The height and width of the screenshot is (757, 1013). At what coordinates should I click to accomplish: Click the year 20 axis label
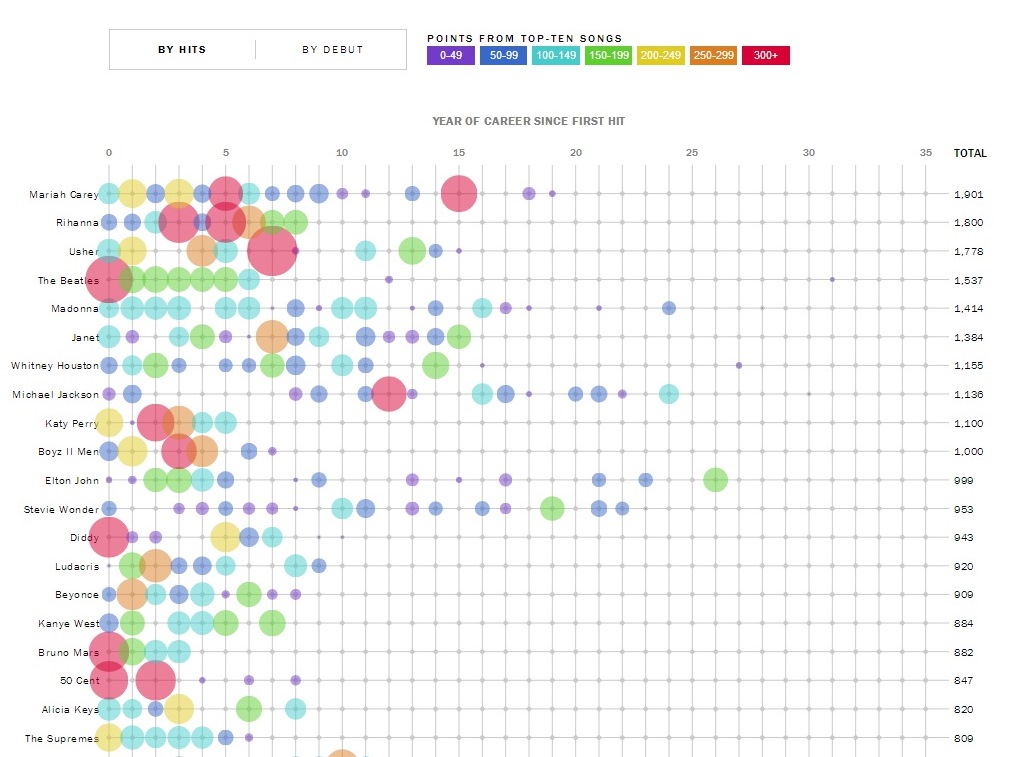click(576, 152)
